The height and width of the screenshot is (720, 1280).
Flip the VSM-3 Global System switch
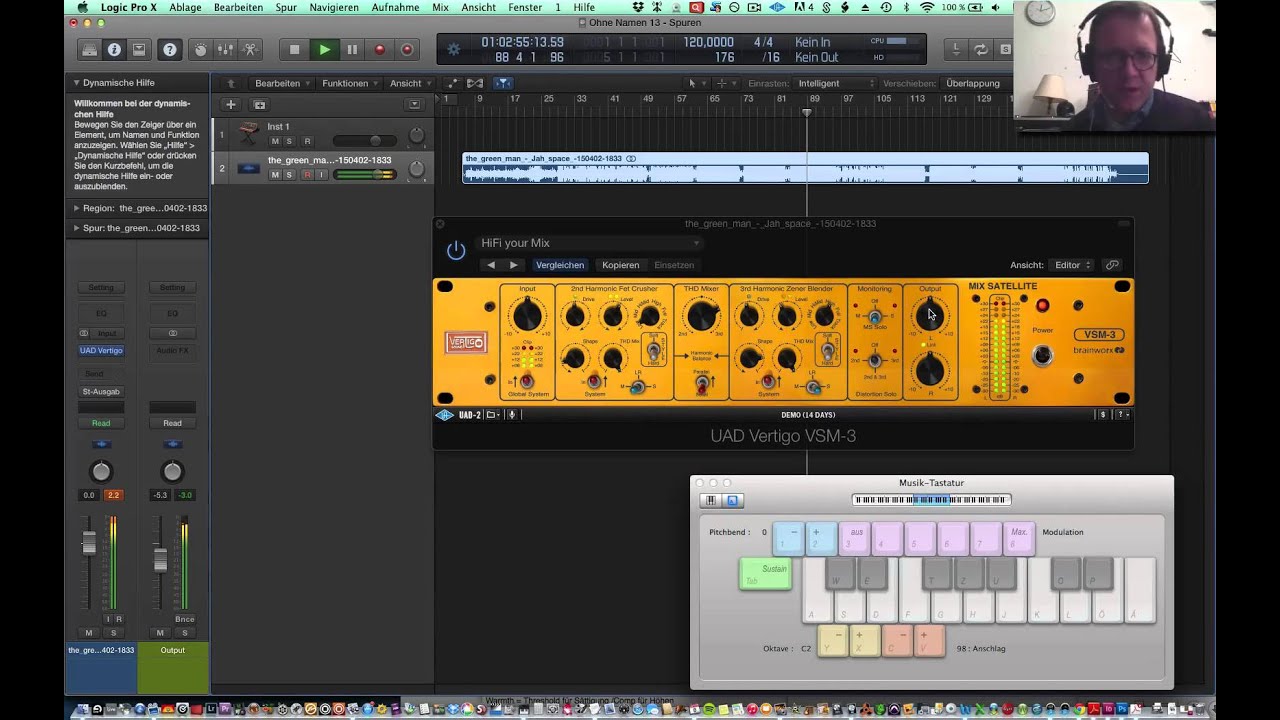pos(526,381)
